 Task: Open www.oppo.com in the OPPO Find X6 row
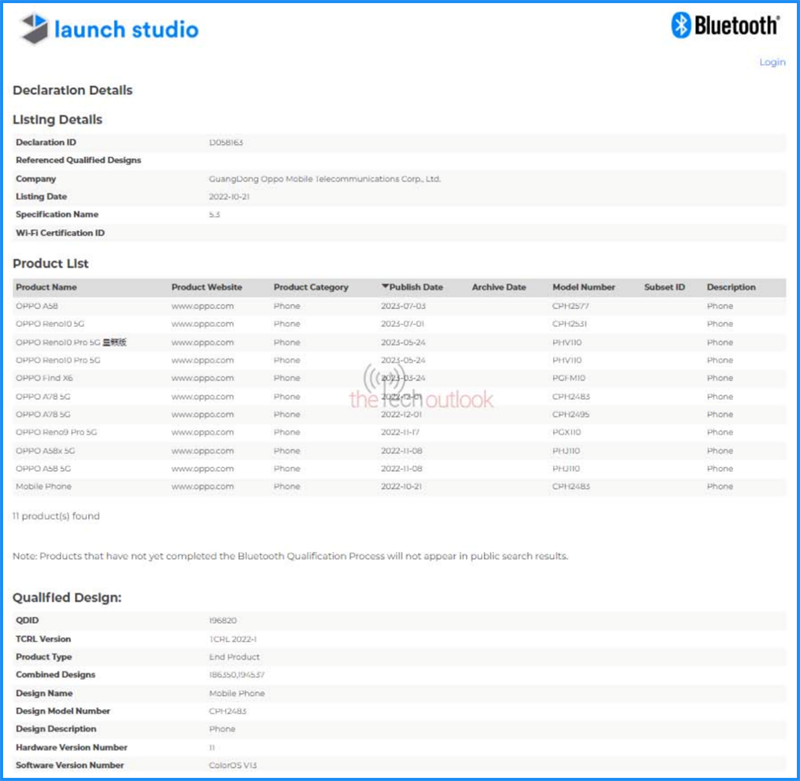pyautogui.click(x=203, y=378)
